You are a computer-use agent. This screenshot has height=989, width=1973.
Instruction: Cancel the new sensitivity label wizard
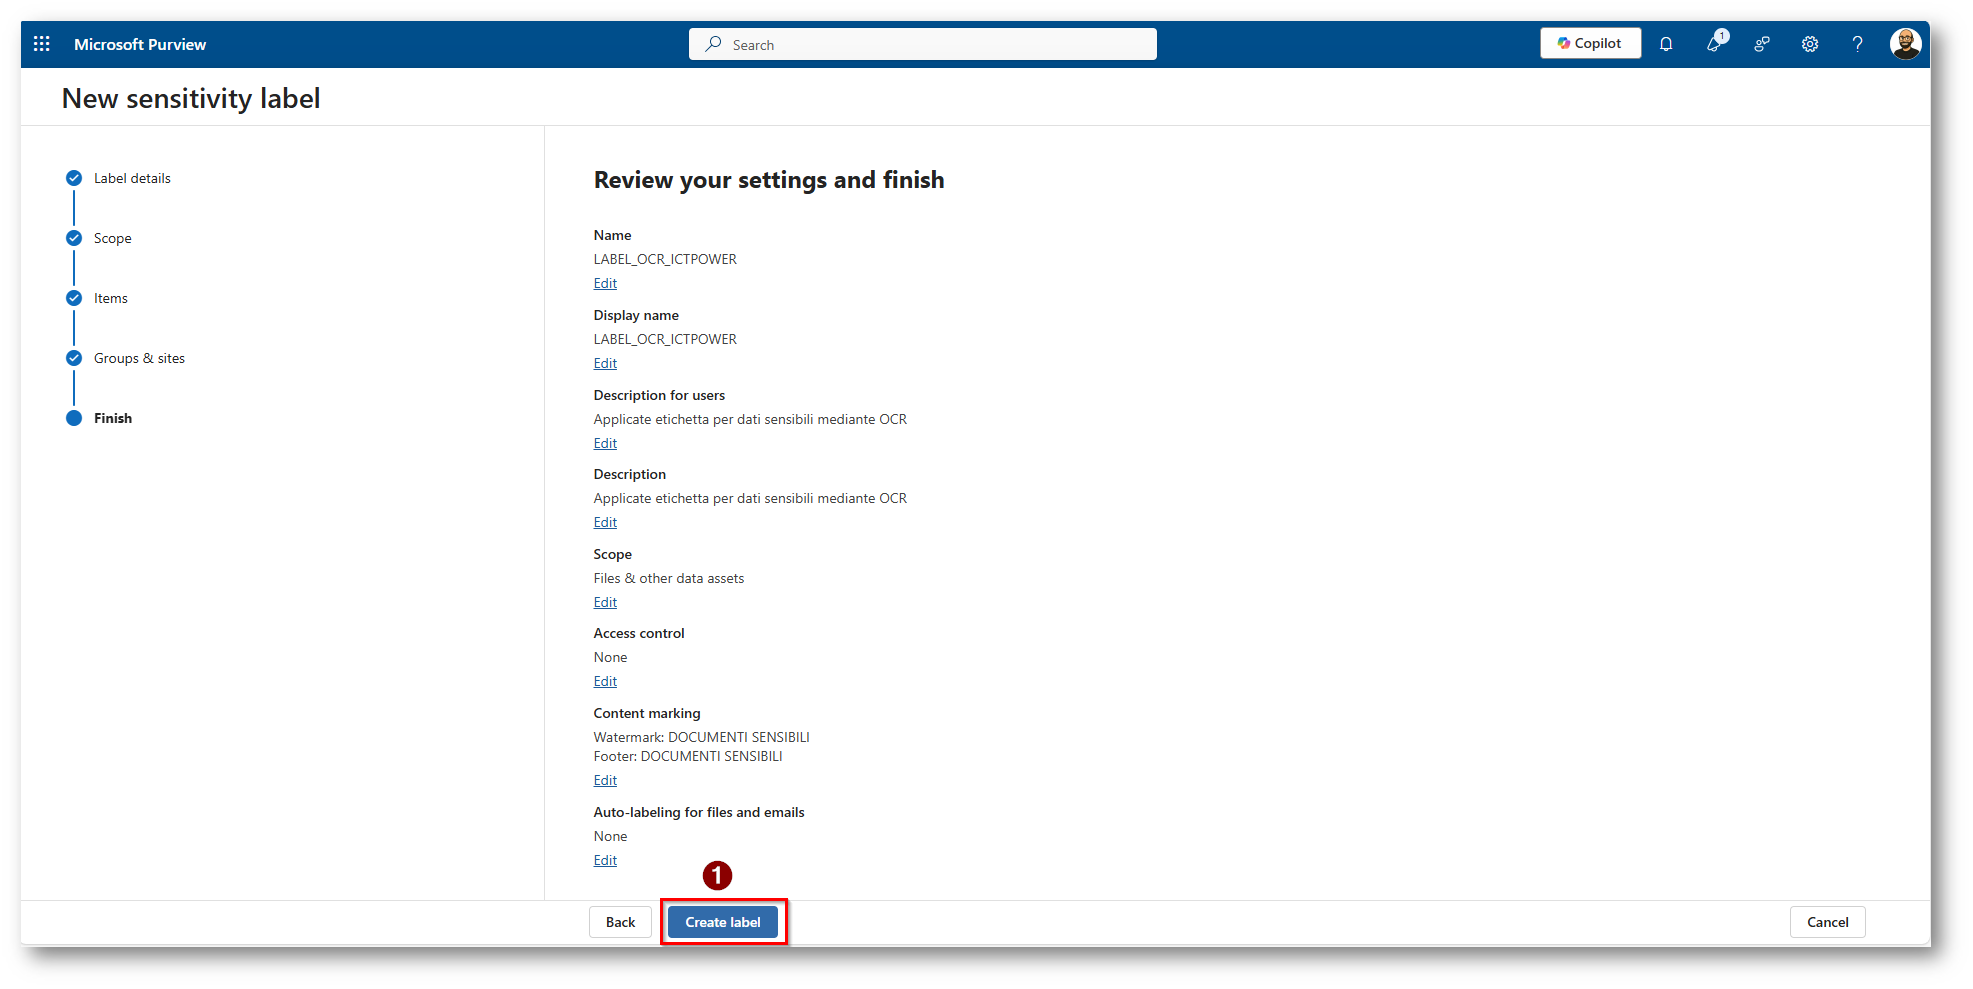(1827, 922)
